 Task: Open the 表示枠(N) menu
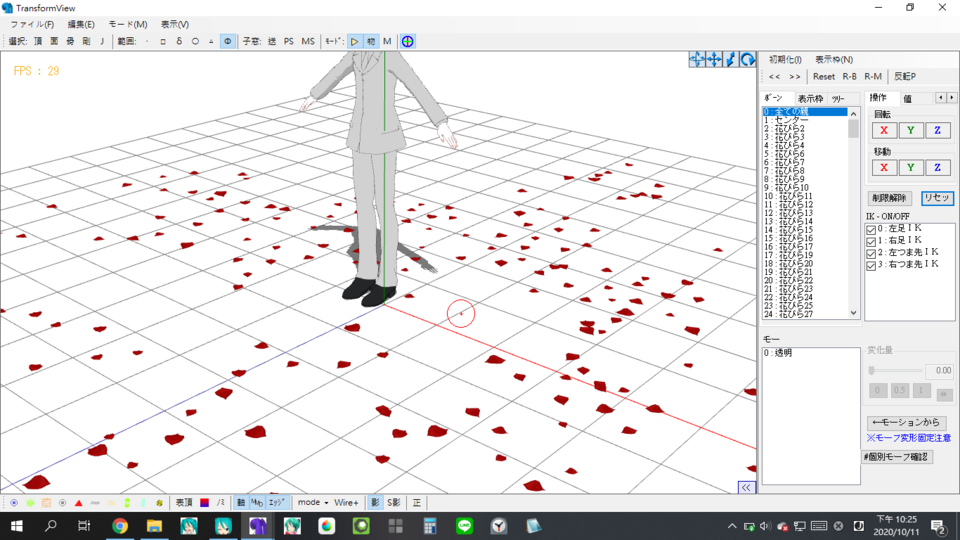tap(833, 59)
